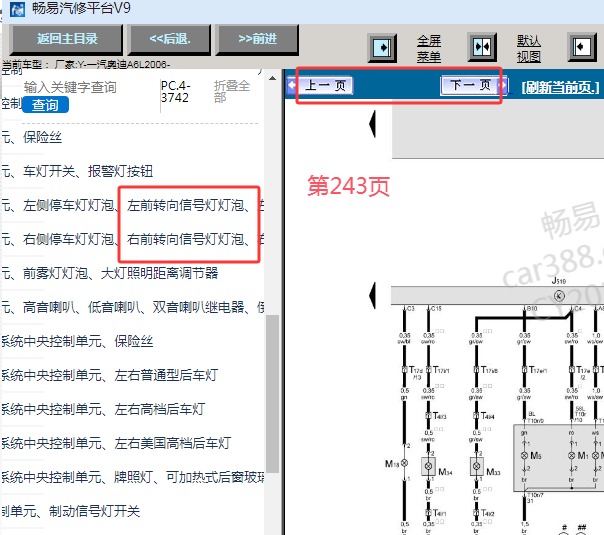Open the 保险丝 list entry

(42, 137)
